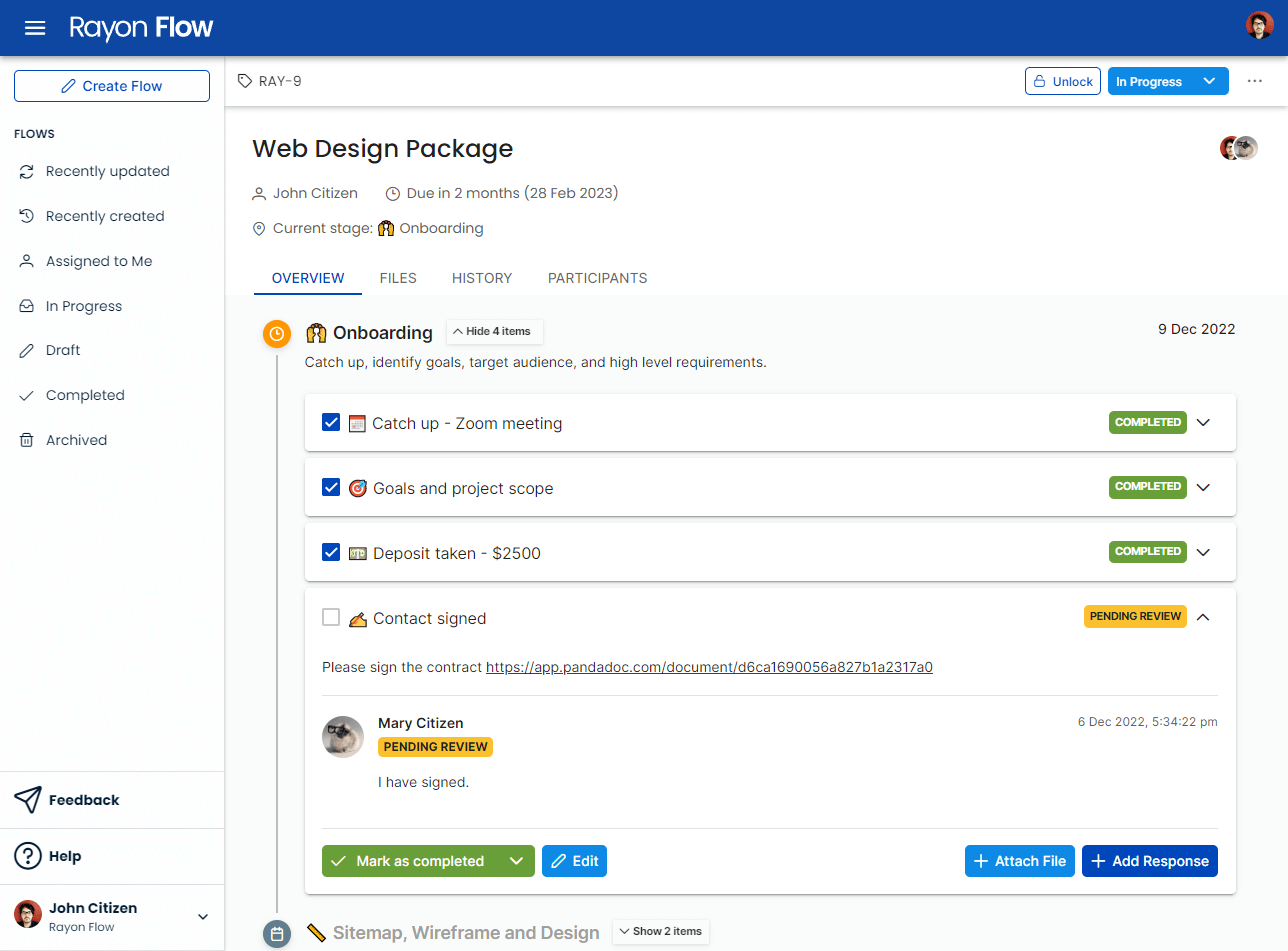Open the Archived flows view
This screenshot has width=1288, height=951.
tap(75, 439)
